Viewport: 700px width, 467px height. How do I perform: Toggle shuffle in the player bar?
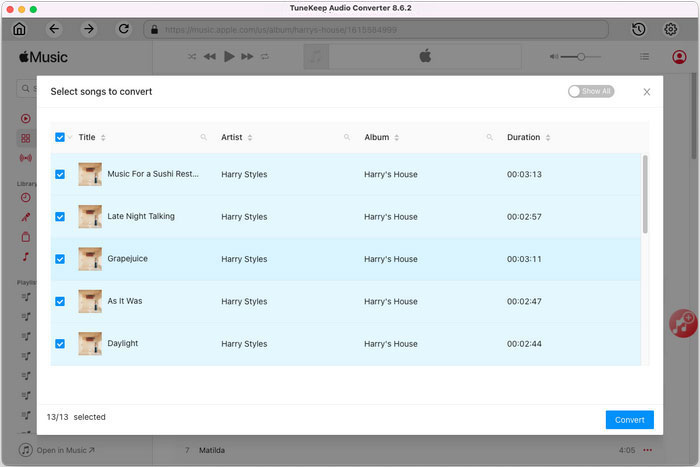192,57
